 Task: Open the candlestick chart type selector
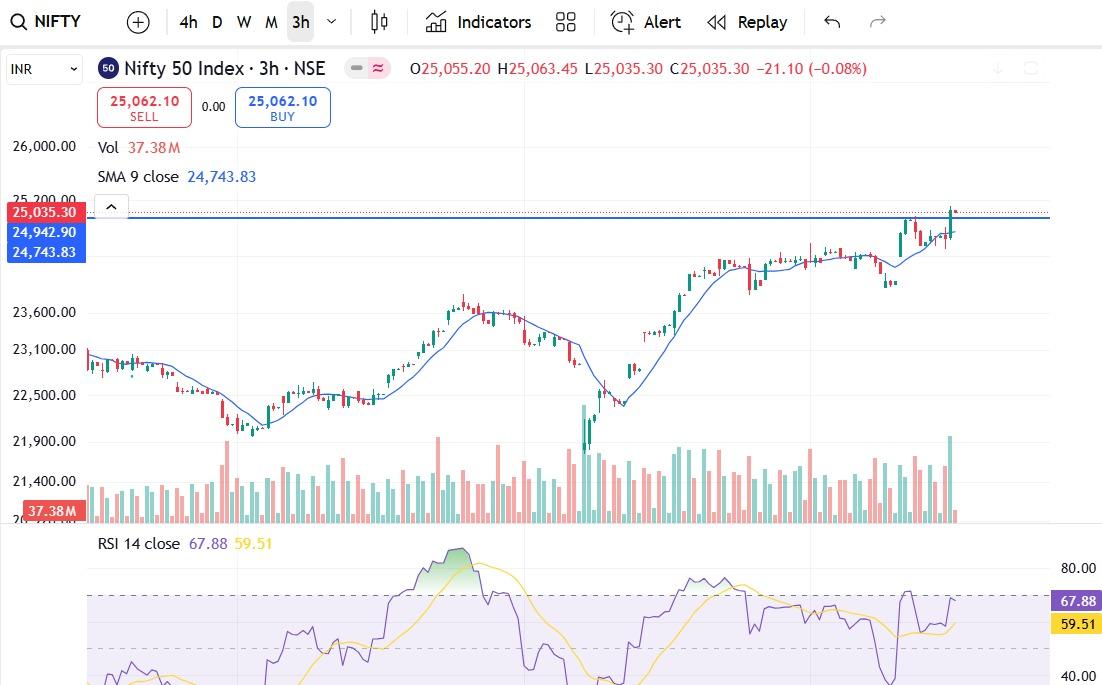379,22
